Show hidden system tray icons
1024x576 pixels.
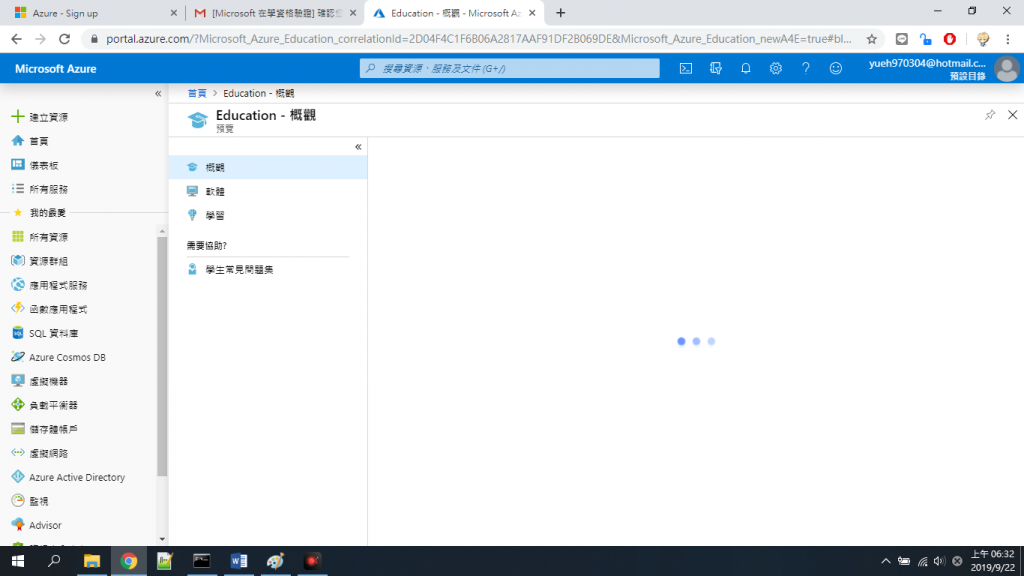886,561
